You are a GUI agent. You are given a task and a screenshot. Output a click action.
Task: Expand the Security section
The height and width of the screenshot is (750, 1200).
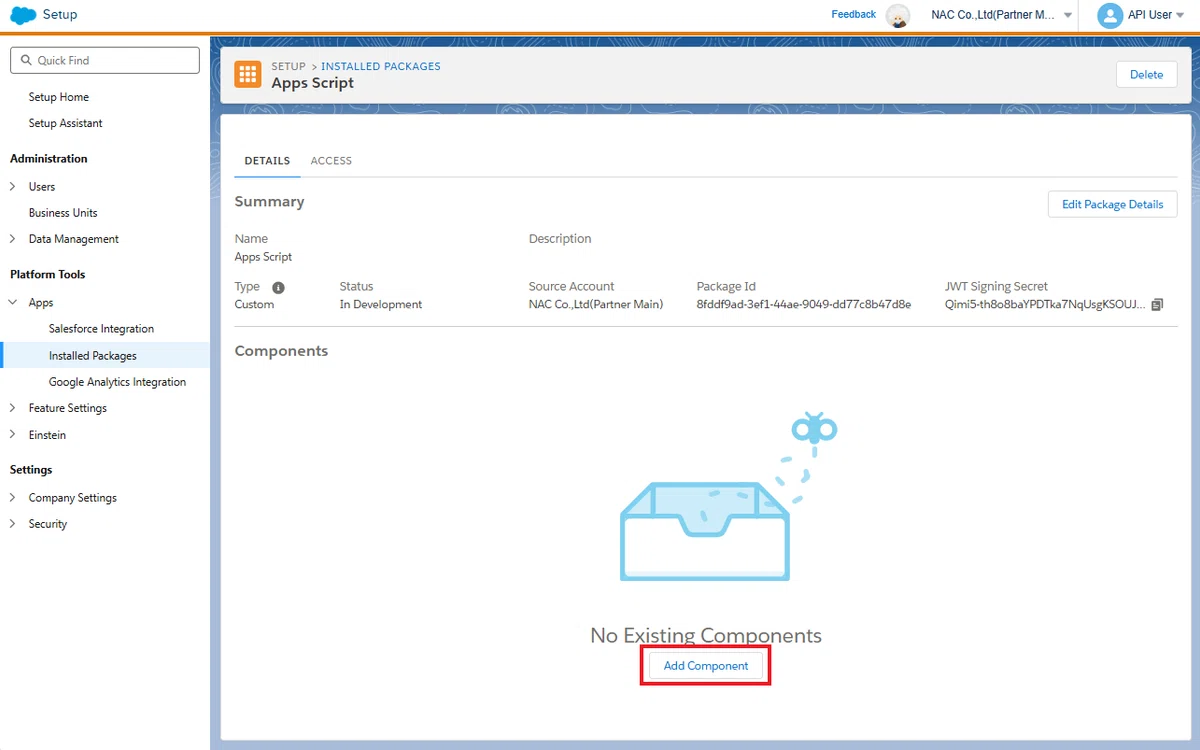13,524
